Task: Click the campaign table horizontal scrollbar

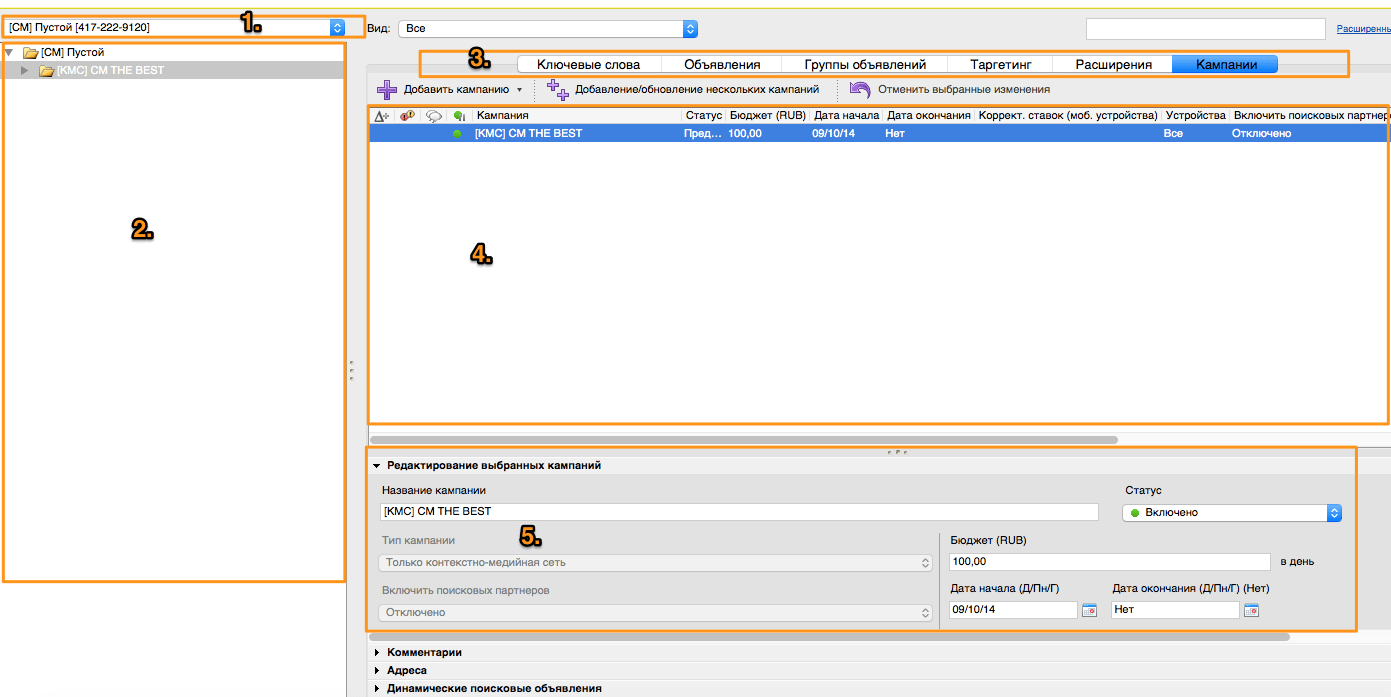Action: [x=743, y=439]
